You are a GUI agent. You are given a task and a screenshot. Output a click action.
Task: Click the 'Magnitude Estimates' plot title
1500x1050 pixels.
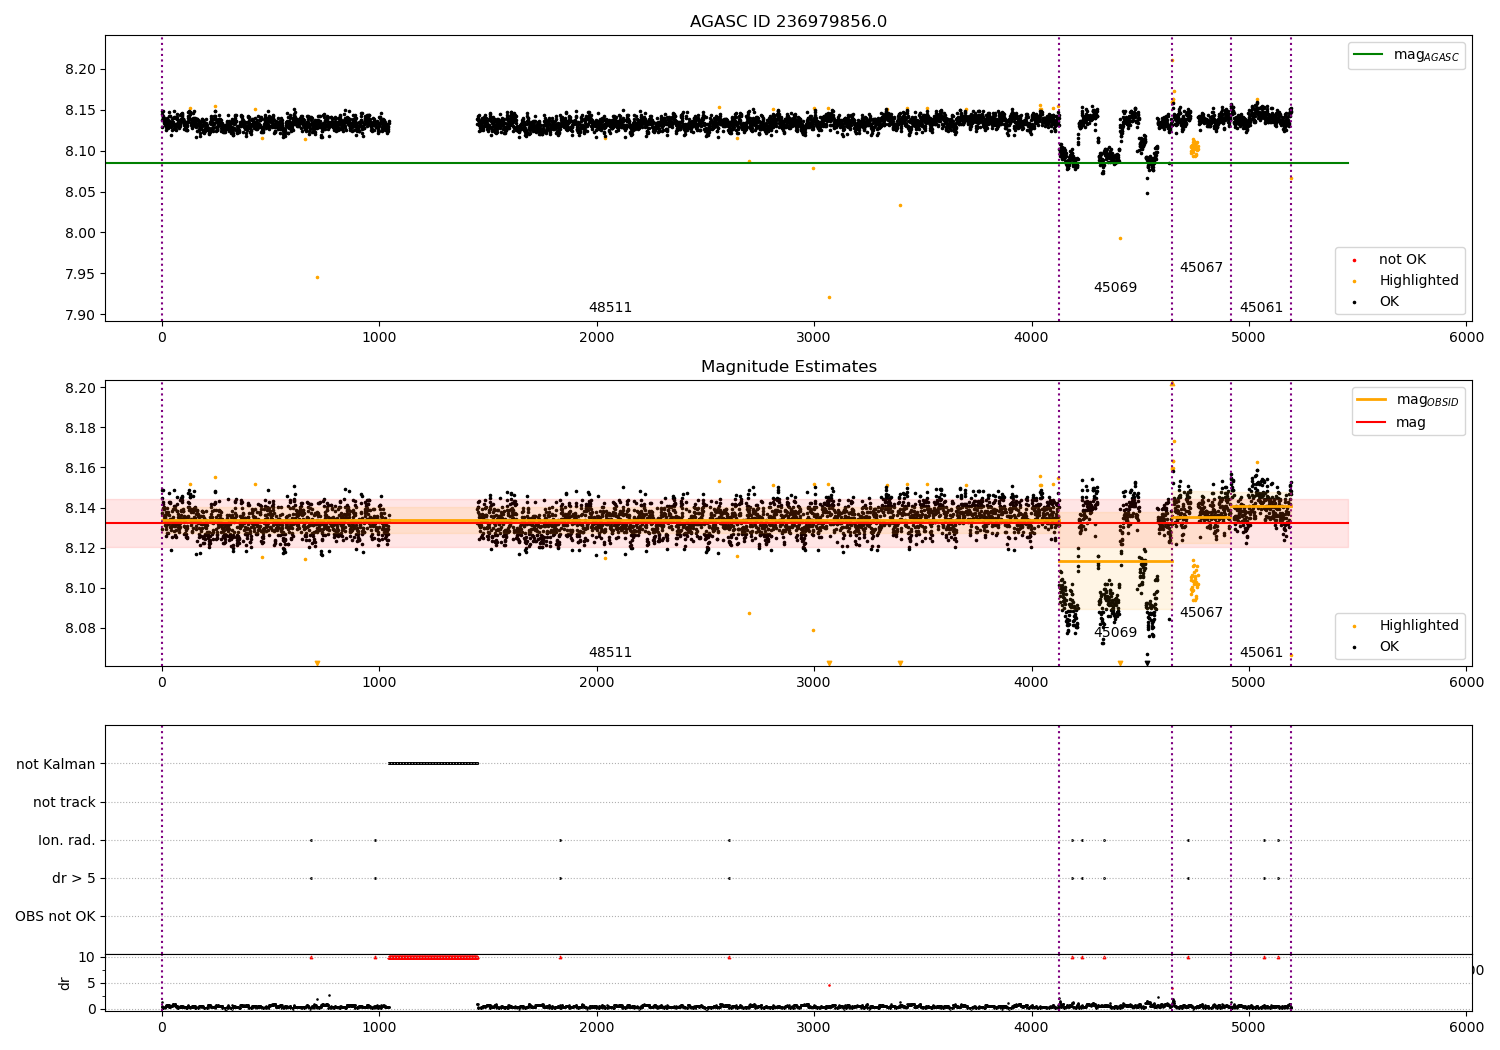(788, 367)
